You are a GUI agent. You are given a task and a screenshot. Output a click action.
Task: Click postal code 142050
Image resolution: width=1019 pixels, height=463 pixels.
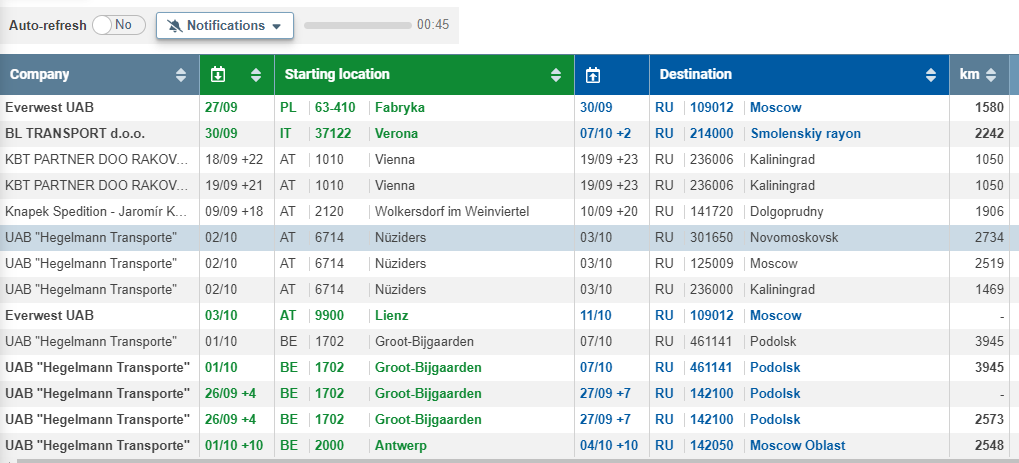[712, 445]
